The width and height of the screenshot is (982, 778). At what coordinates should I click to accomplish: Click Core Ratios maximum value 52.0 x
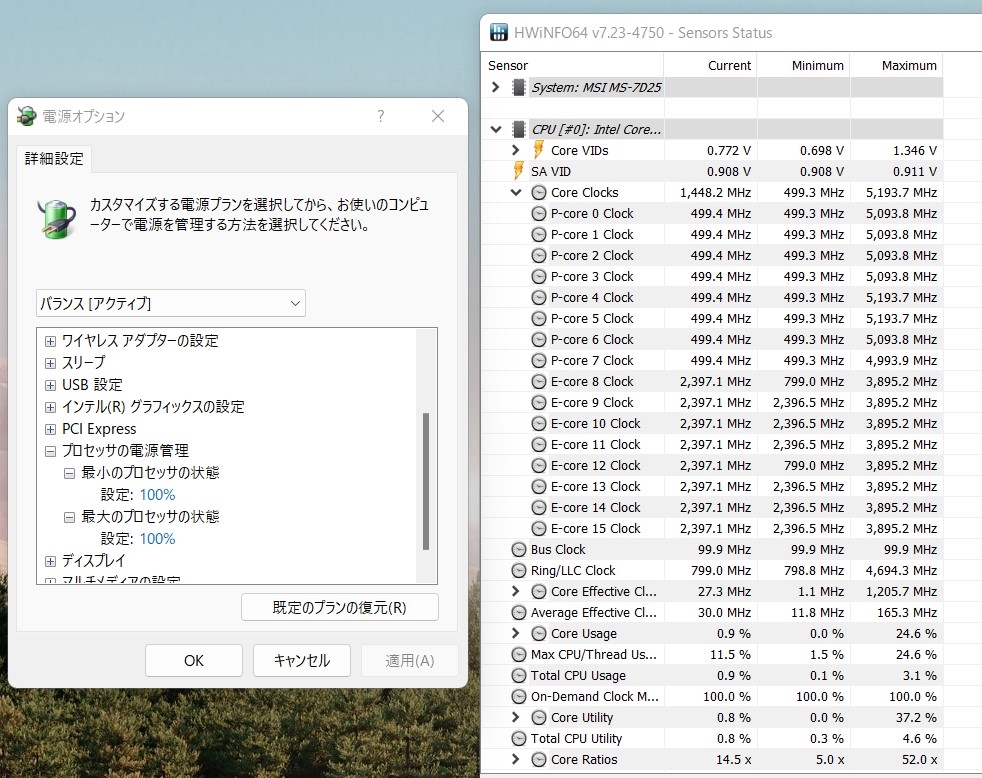(x=919, y=759)
